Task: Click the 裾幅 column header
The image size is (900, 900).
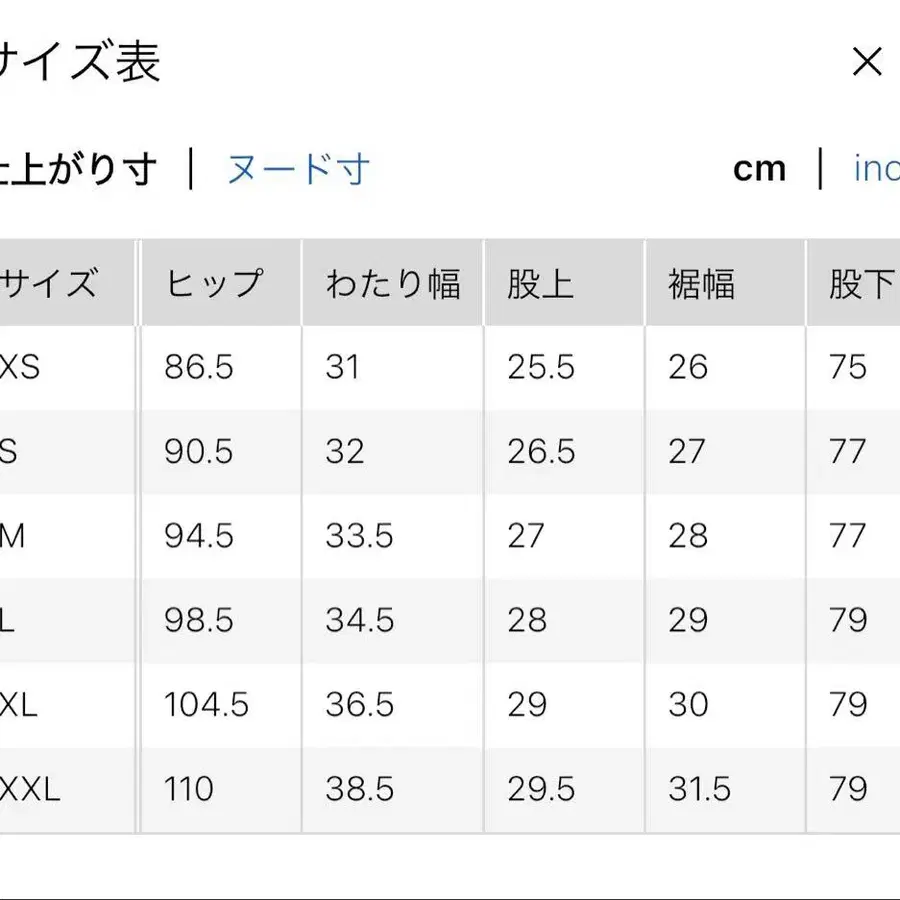Action: 699,283
